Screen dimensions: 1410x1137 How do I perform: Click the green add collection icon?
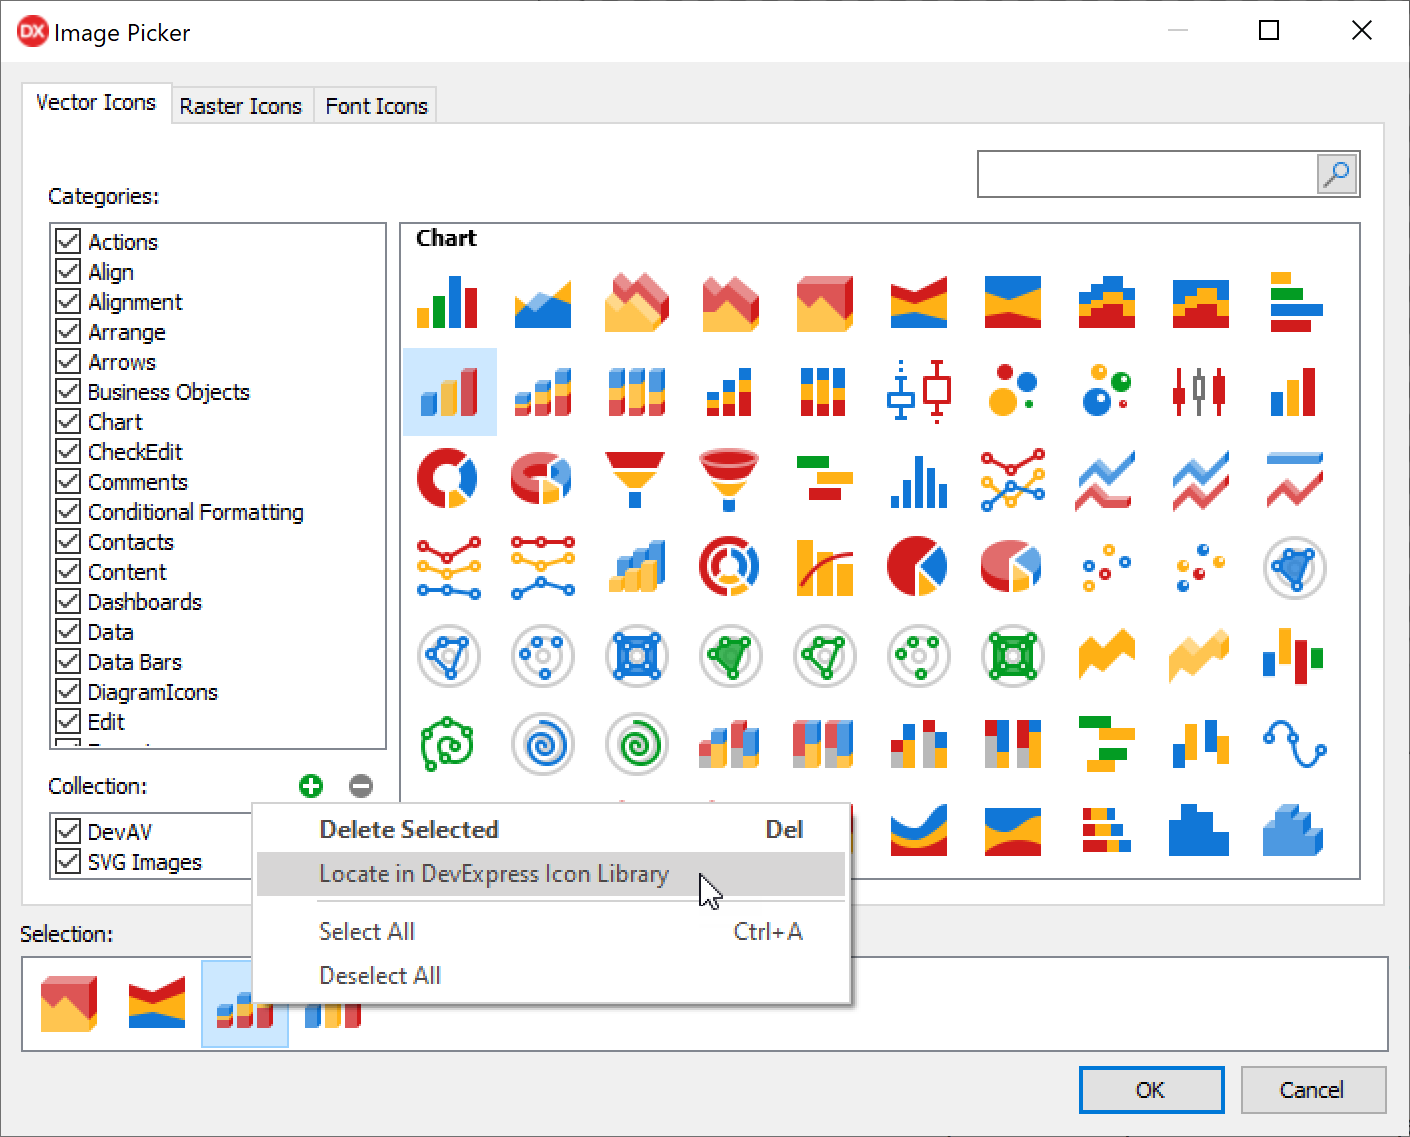(311, 786)
